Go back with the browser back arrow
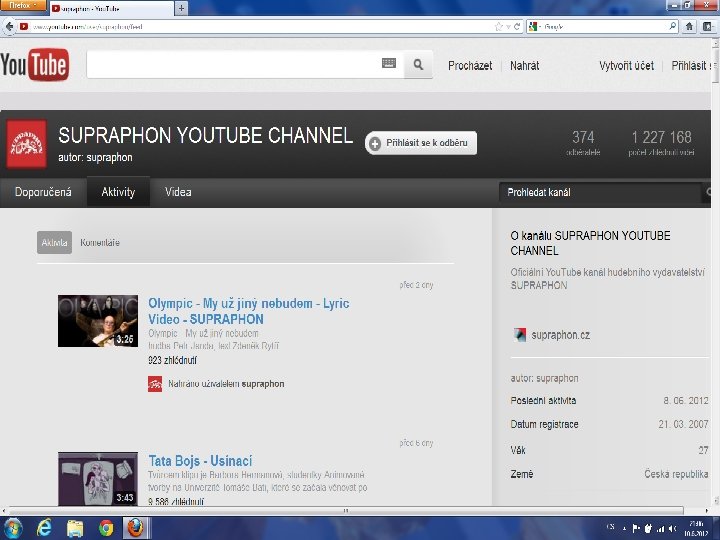 pos(9,27)
